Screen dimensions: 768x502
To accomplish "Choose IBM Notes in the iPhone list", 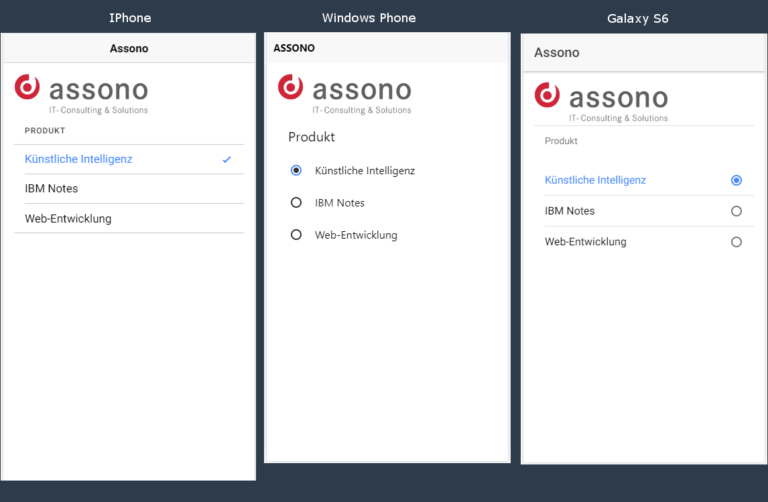I will [129, 189].
